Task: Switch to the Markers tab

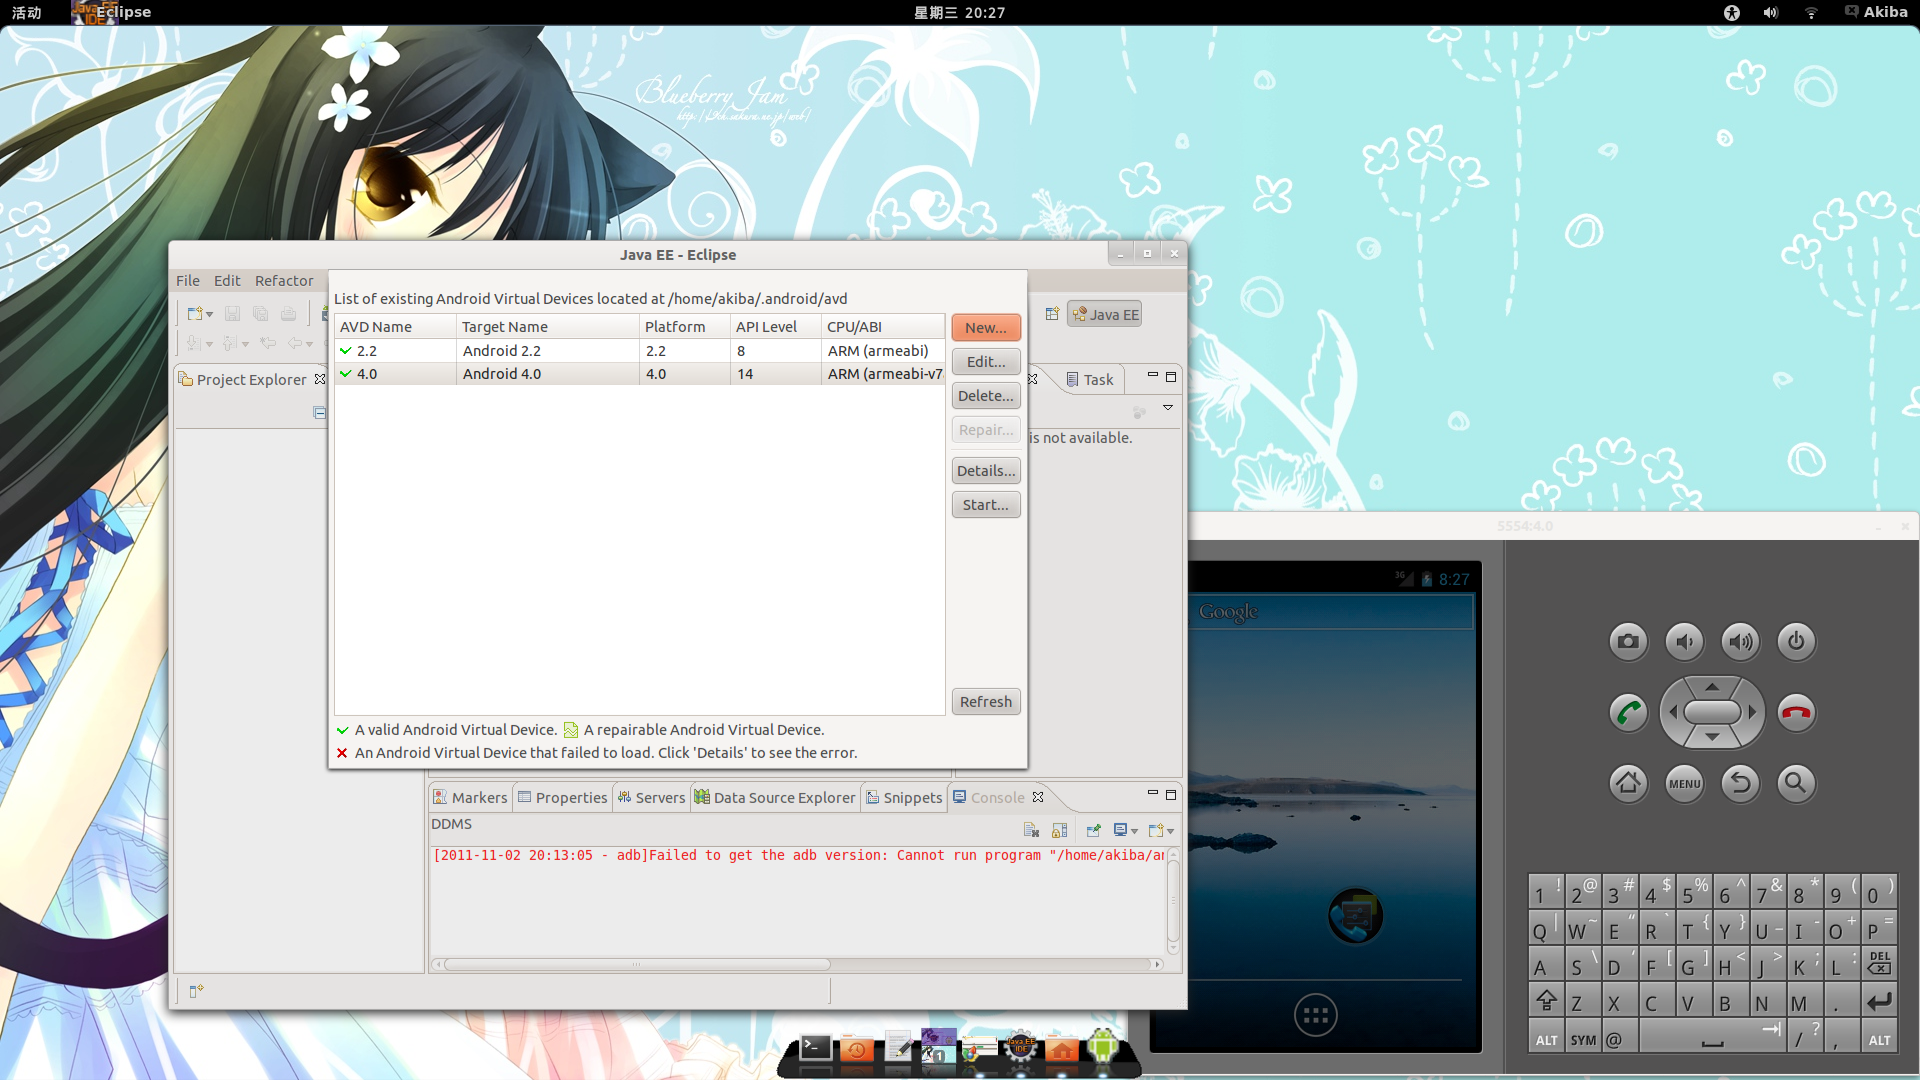Action: tap(470, 797)
